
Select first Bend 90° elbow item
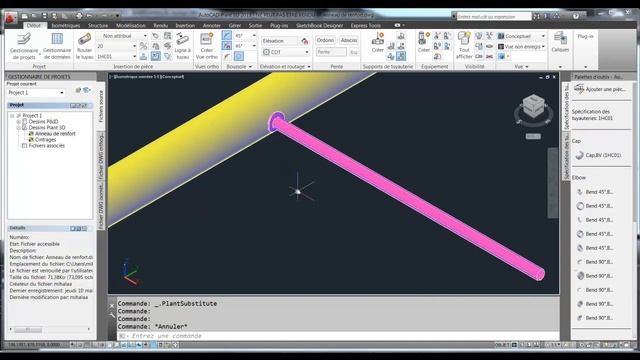[x=596, y=262]
